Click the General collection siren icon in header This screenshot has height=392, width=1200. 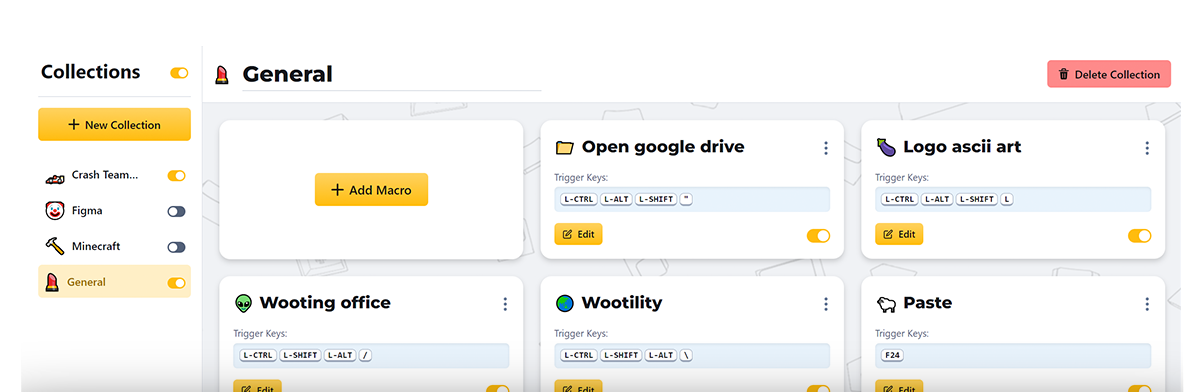pyautogui.click(x=221, y=75)
